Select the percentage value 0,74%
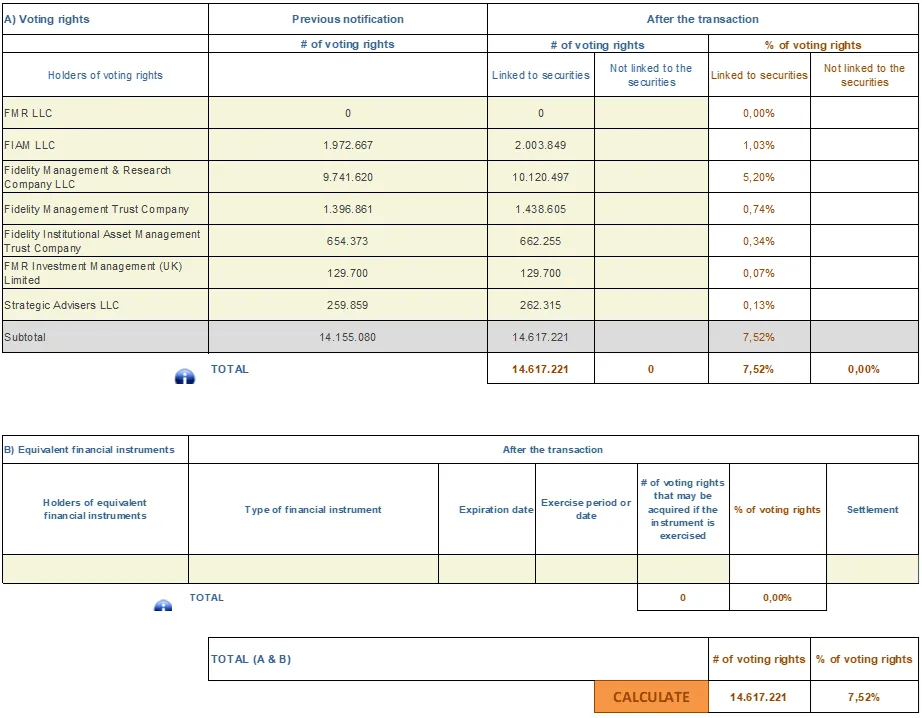 (x=759, y=209)
